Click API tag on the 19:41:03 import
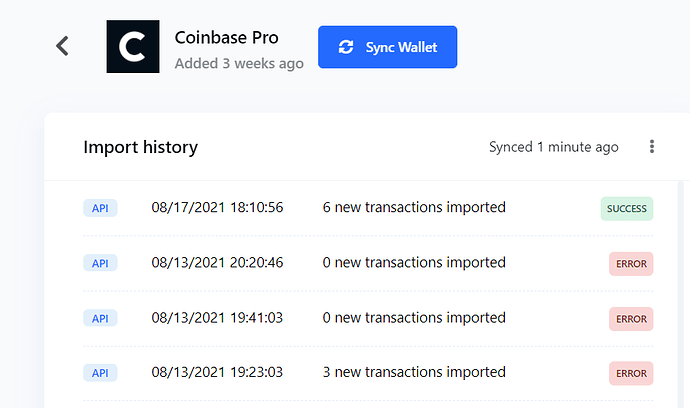This screenshot has height=408, width=690. [100, 318]
